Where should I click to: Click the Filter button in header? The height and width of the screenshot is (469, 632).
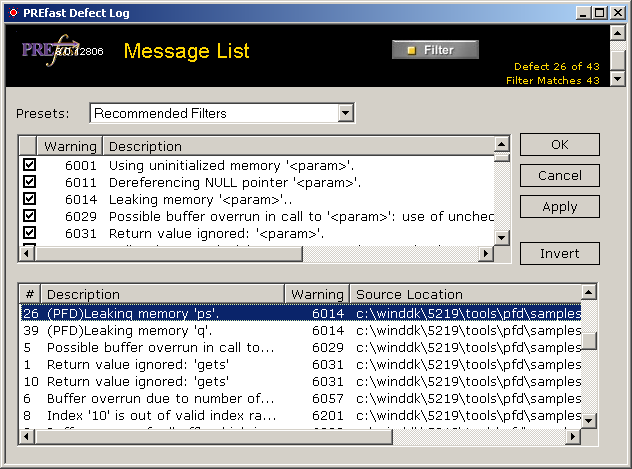(x=435, y=50)
